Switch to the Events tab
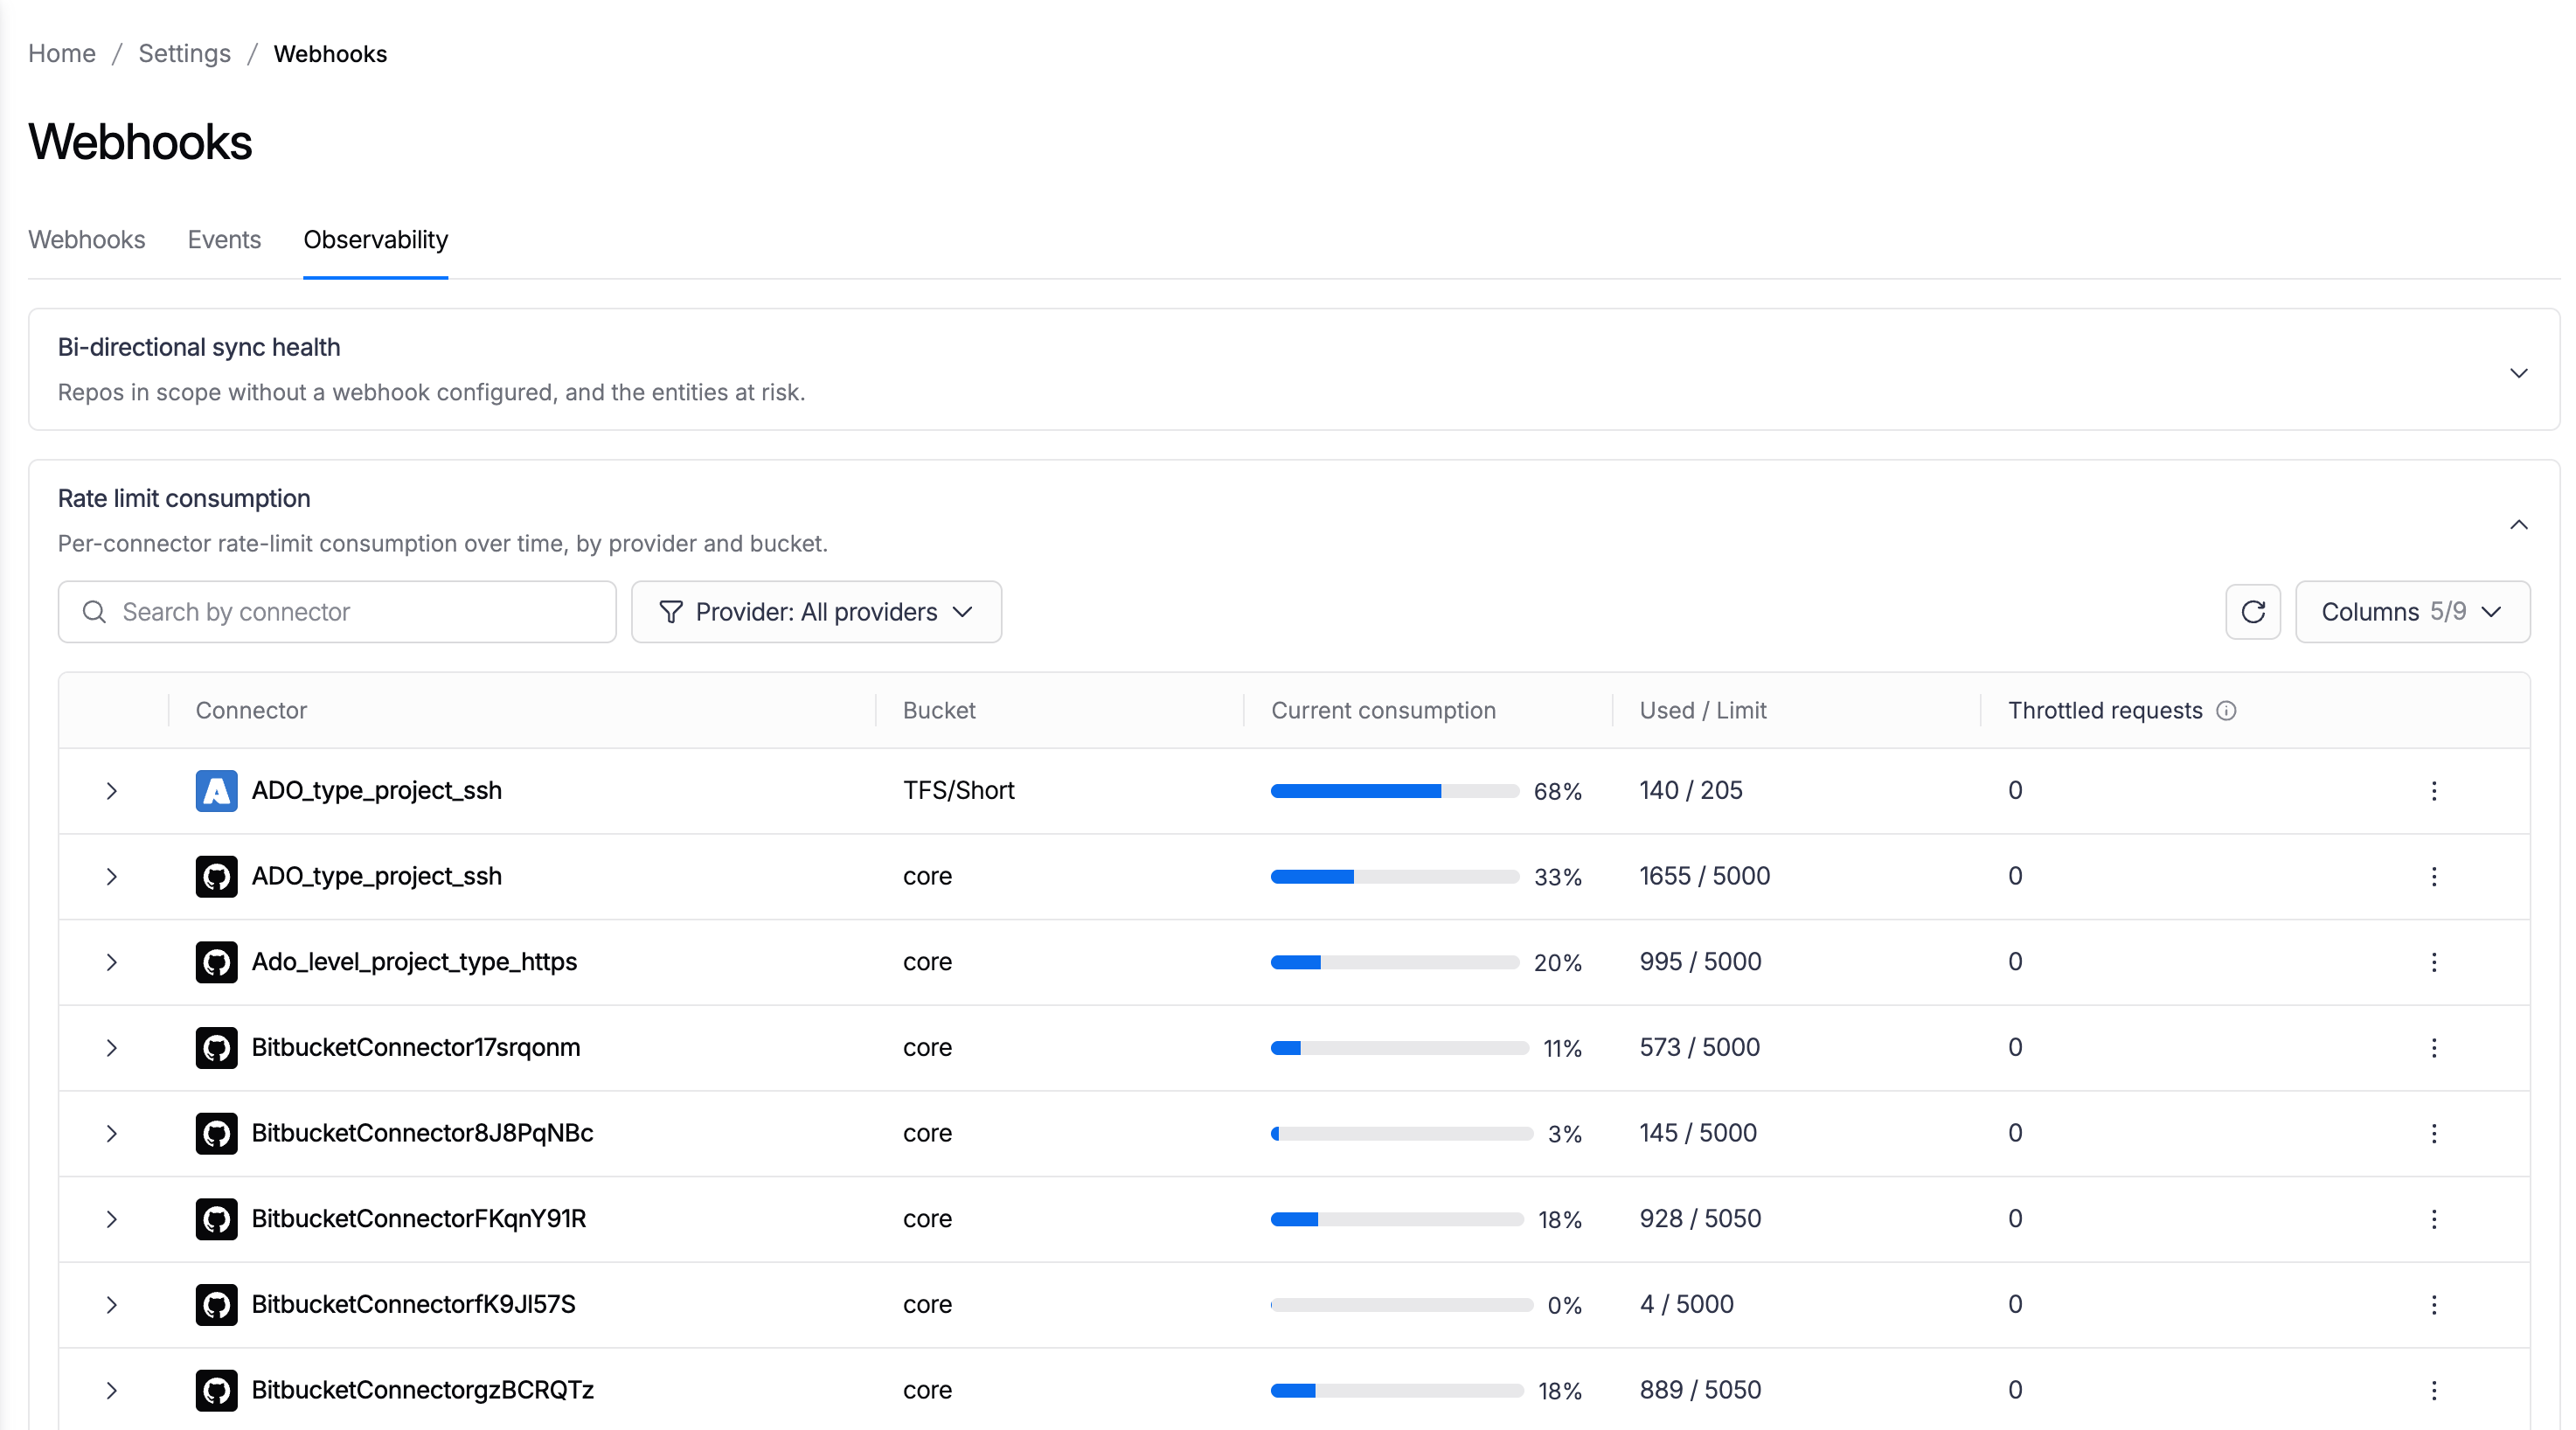2576x1430 pixels. point(224,240)
